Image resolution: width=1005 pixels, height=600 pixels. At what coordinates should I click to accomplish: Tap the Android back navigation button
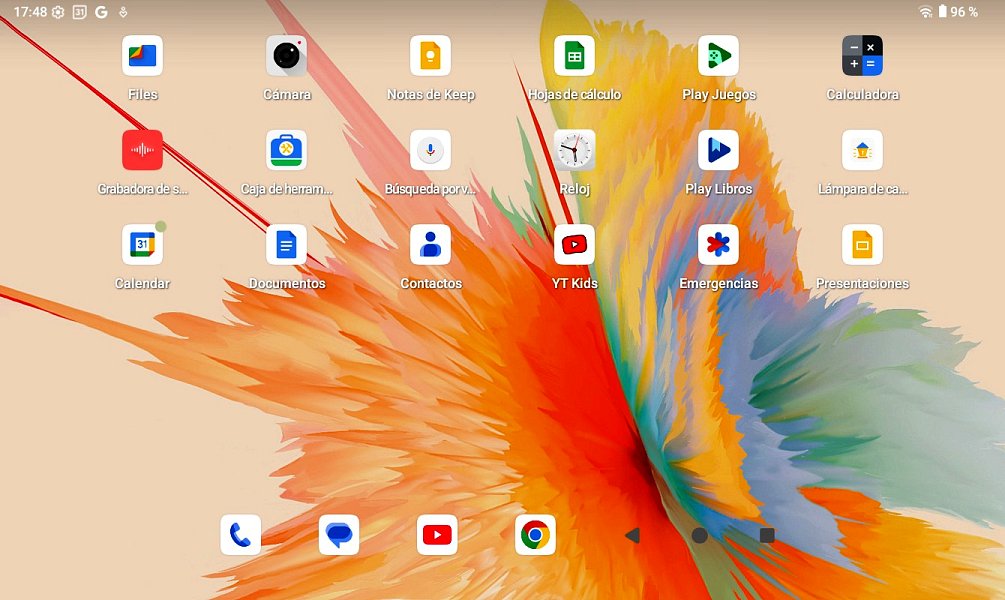632,535
